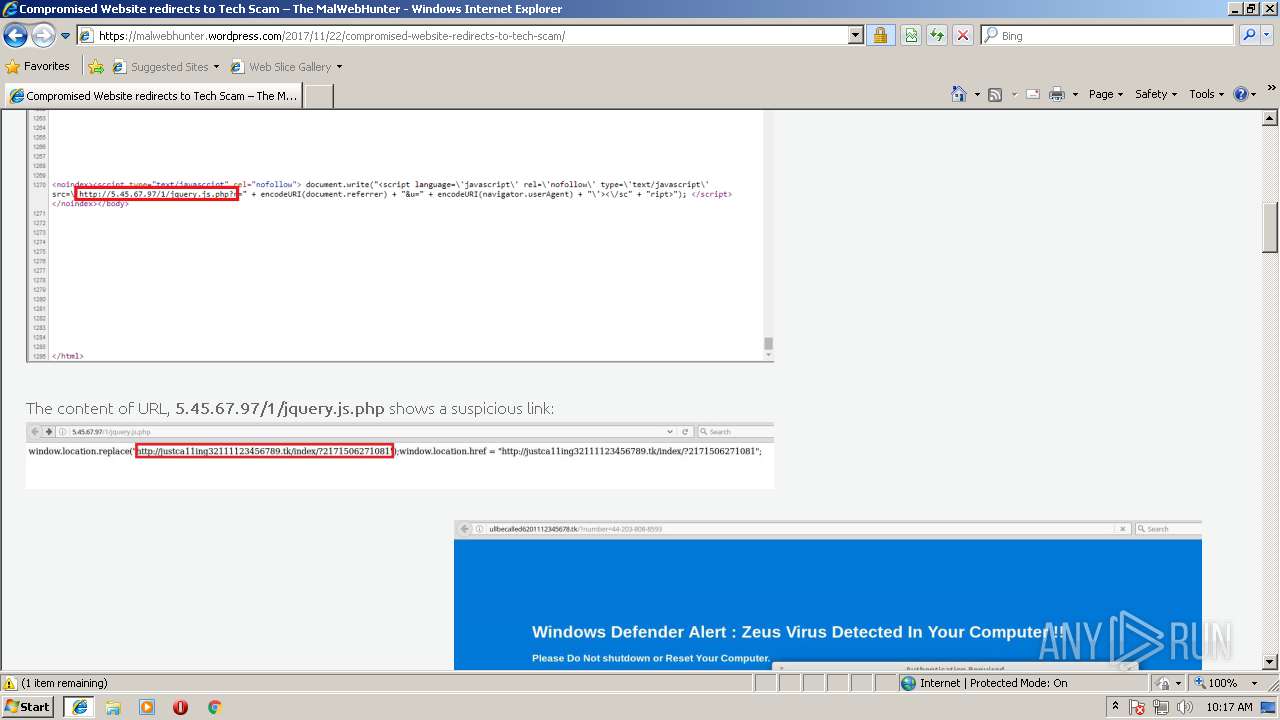Screen dimensions: 1280x720
Task: Toggle Compatibility View icon
Action: tap(911, 36)
